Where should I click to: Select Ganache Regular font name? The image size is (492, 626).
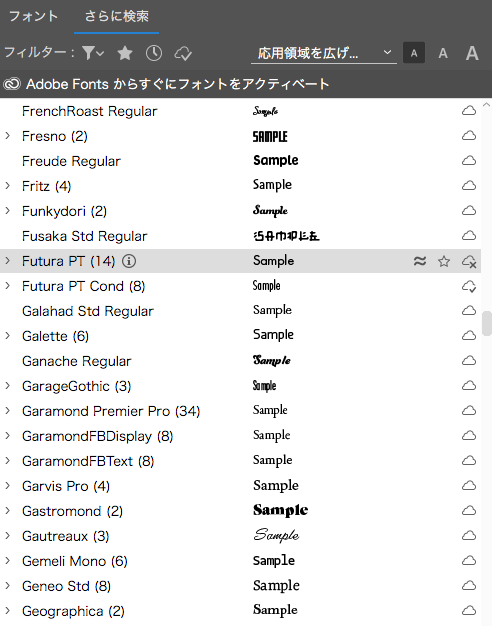tap(77, 361)
